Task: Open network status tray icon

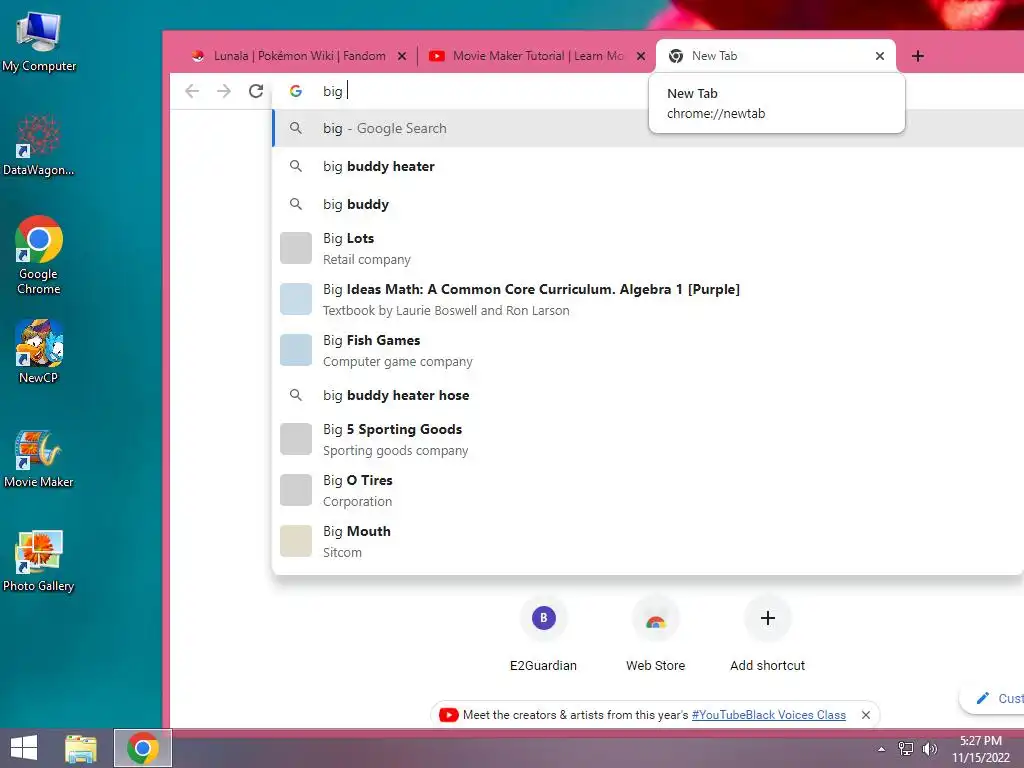Action: point(906,749)
